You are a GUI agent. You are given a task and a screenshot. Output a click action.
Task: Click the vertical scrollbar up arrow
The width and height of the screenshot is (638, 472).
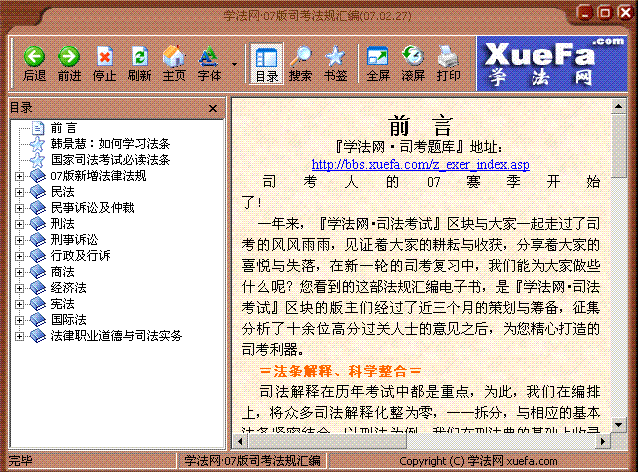click(618, 107)
